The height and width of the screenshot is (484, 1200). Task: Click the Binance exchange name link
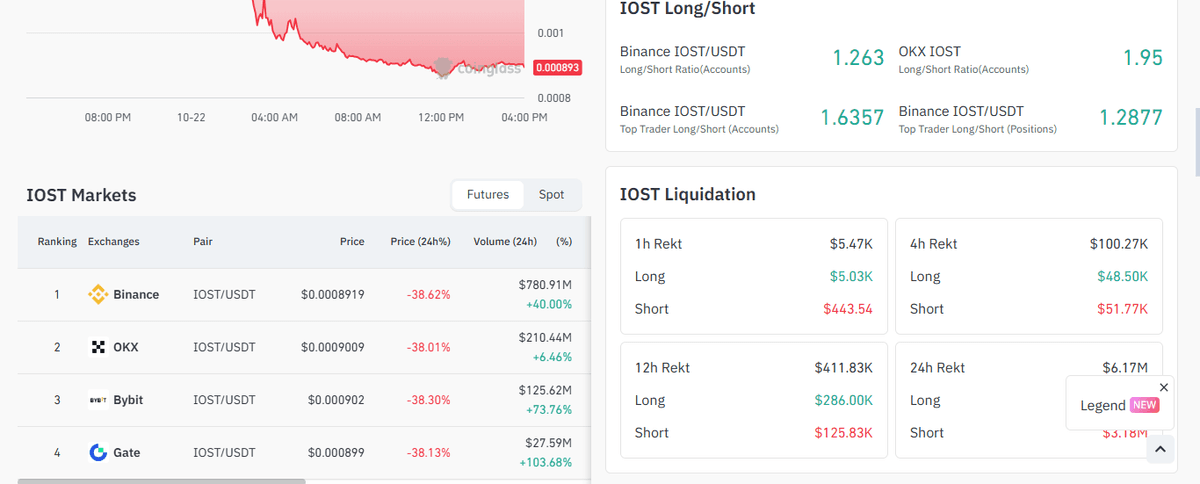[x=136, y=294]
